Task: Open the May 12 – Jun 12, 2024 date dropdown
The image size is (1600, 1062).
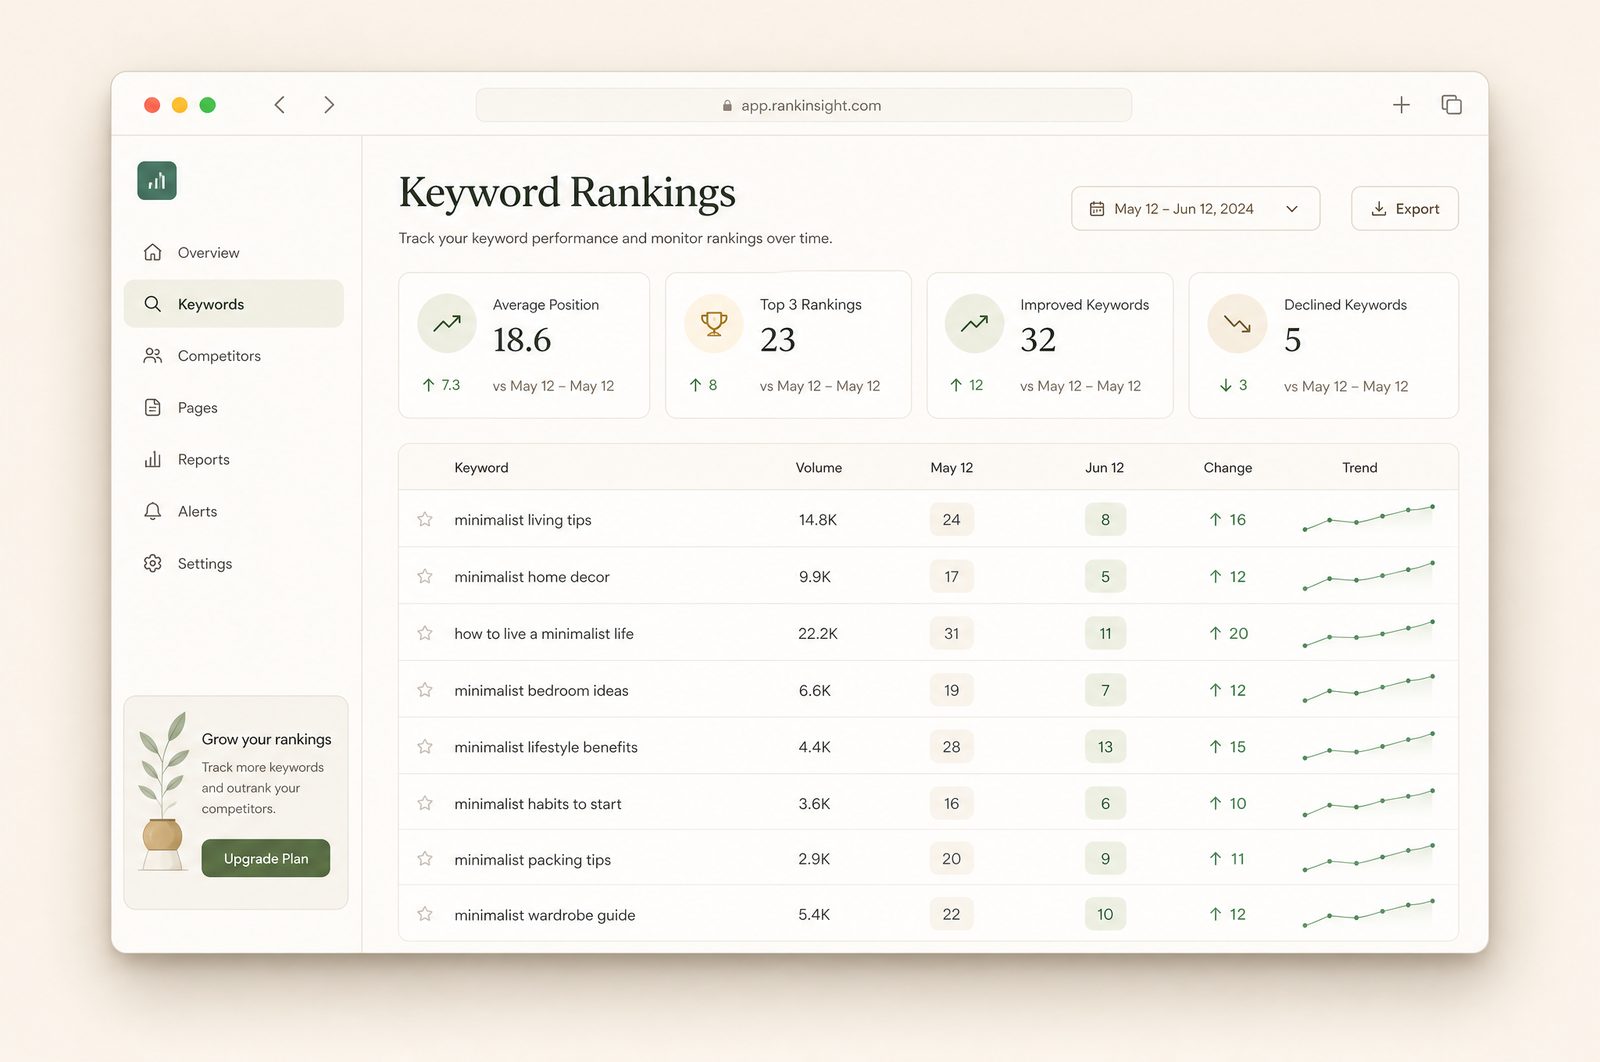Action: pyautogui.click(x=1195, y=208)
